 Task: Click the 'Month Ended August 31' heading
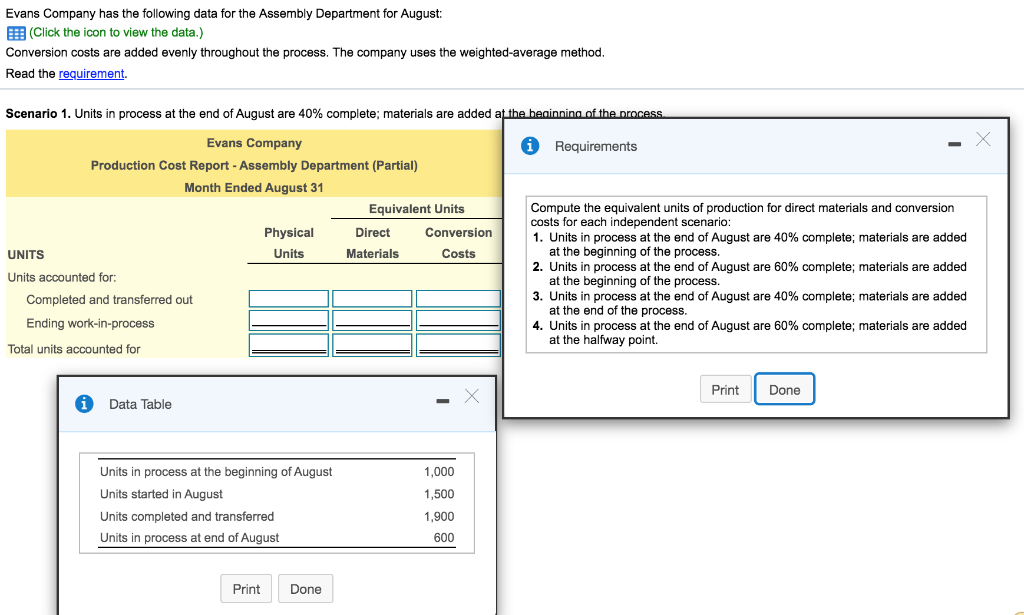(x=254, y=187)
